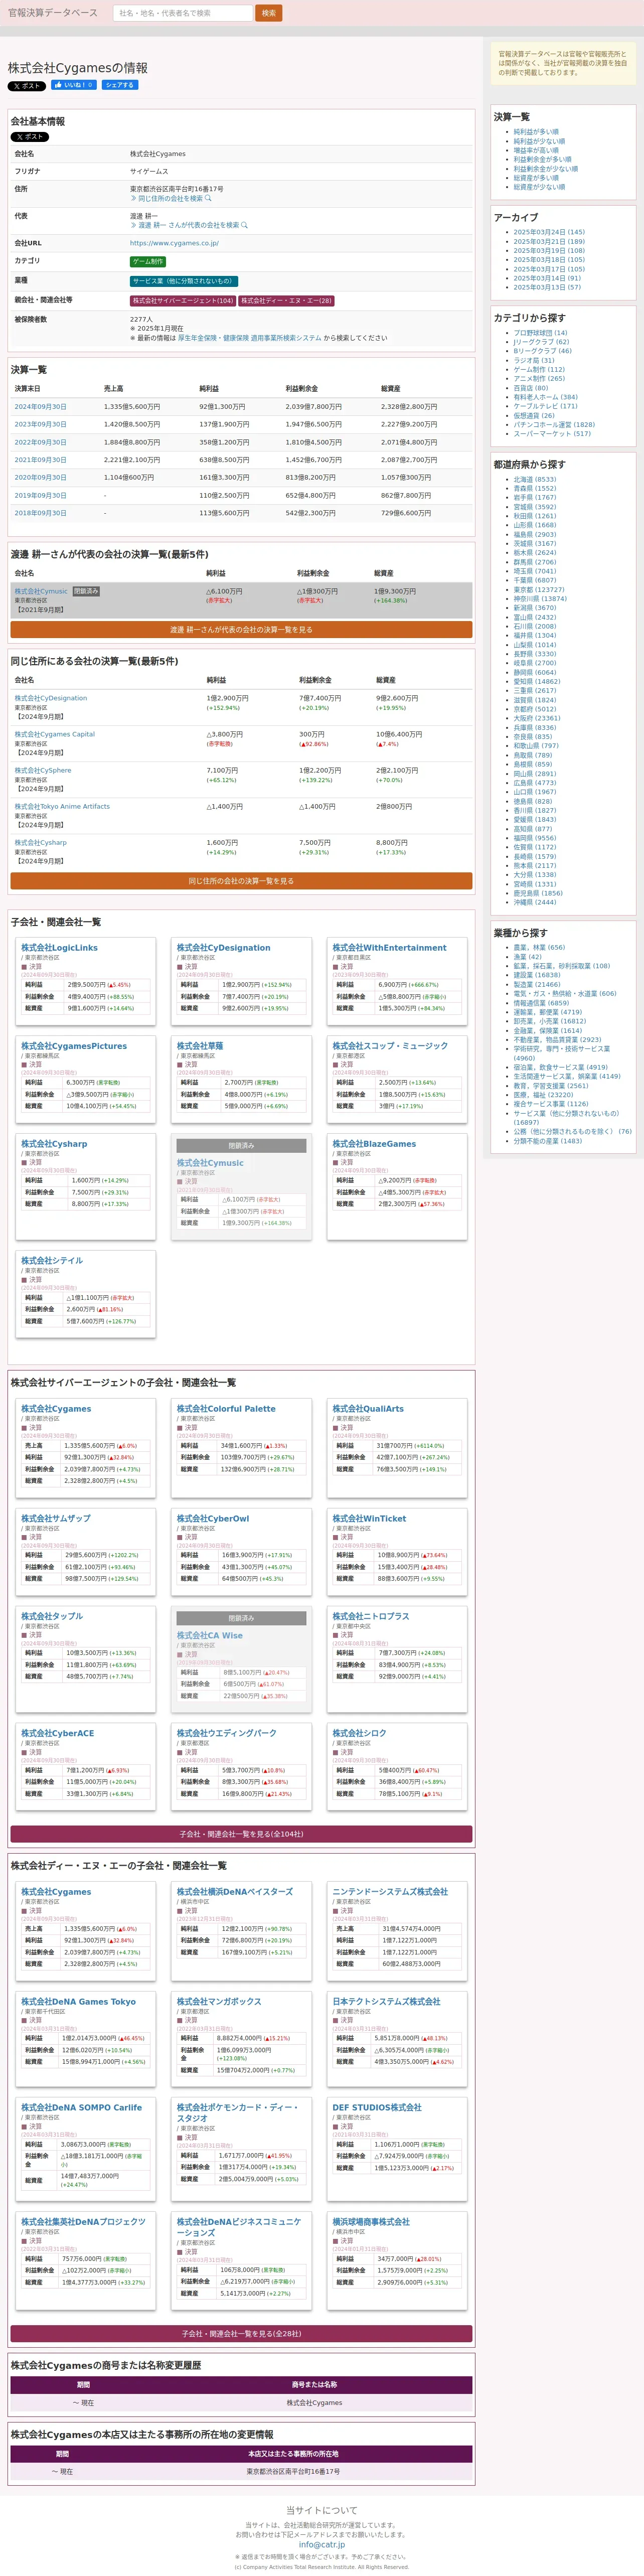Click the Facebook シェアする share button
This screenshot has height=2576, width=644.
(x=119, y=85)
